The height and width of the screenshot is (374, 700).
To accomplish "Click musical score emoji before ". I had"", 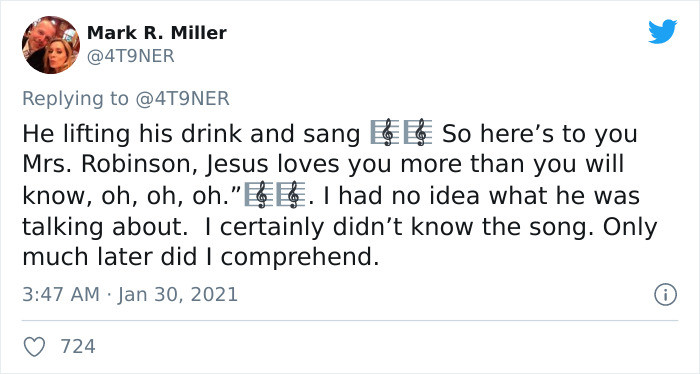I will tap(291, 195).
